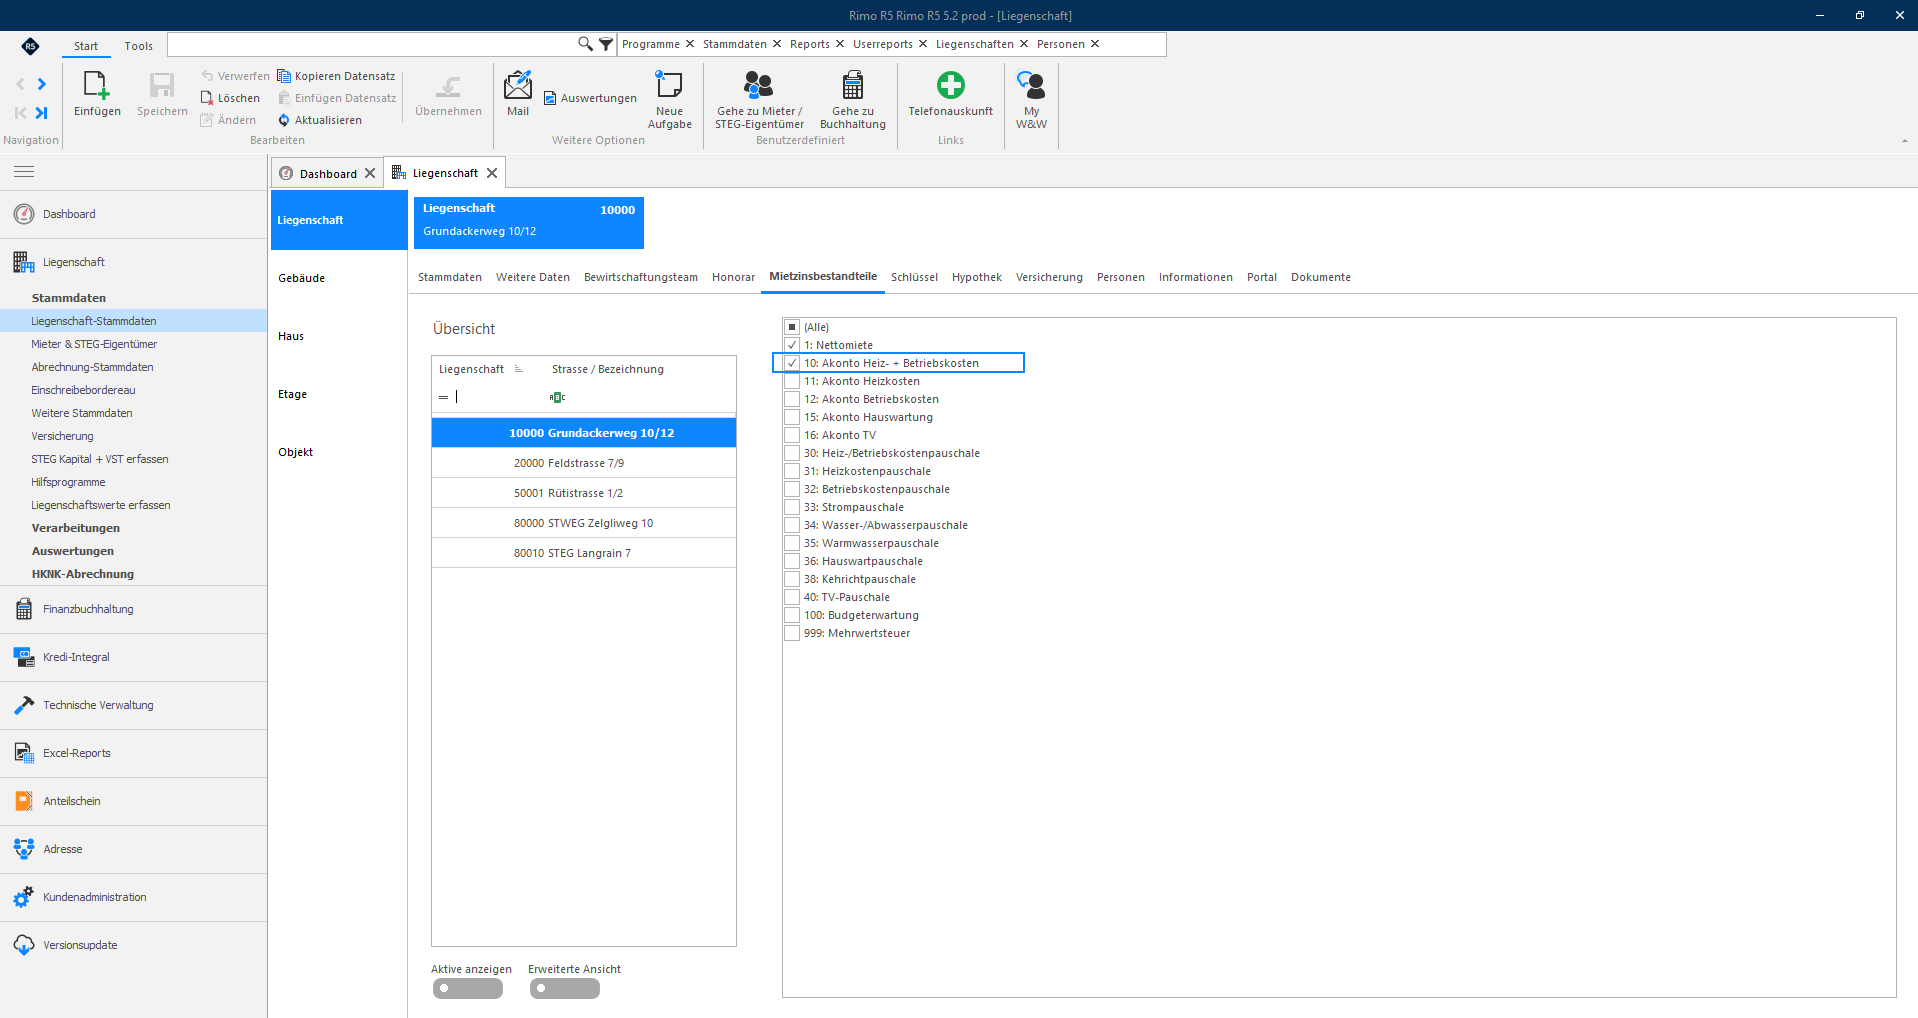This screenshot has width=1918, height=1018.
Task: Open My W&W icon
Action: coord(1031,86)
